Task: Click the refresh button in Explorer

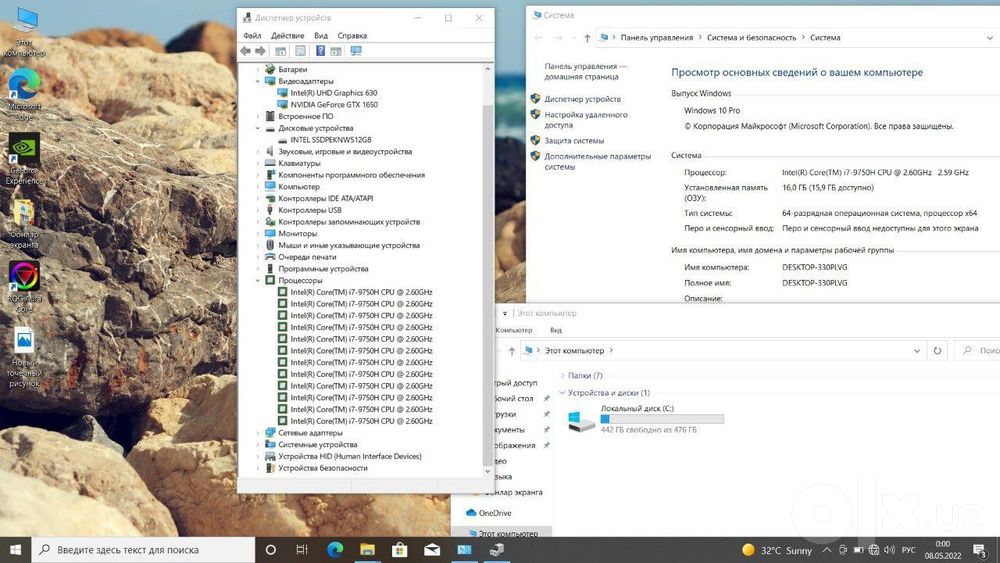Action: coord(937,351)
